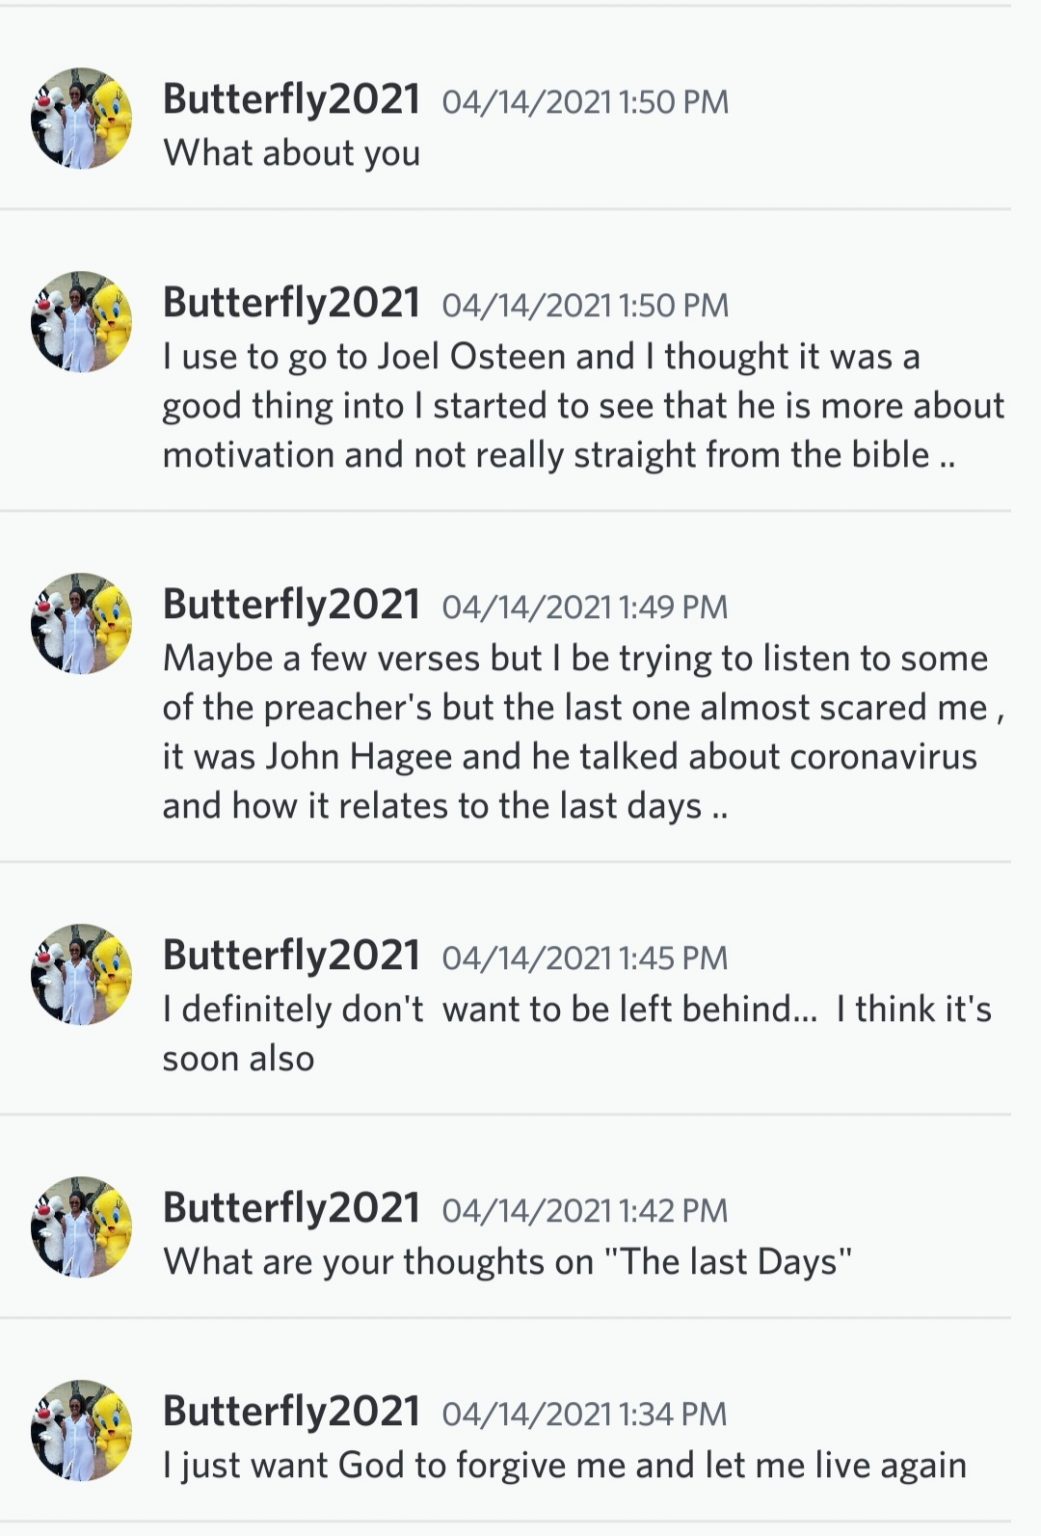Click the "The last Days" question message
The image size is (1041, 1536).
click(507, 1261)
